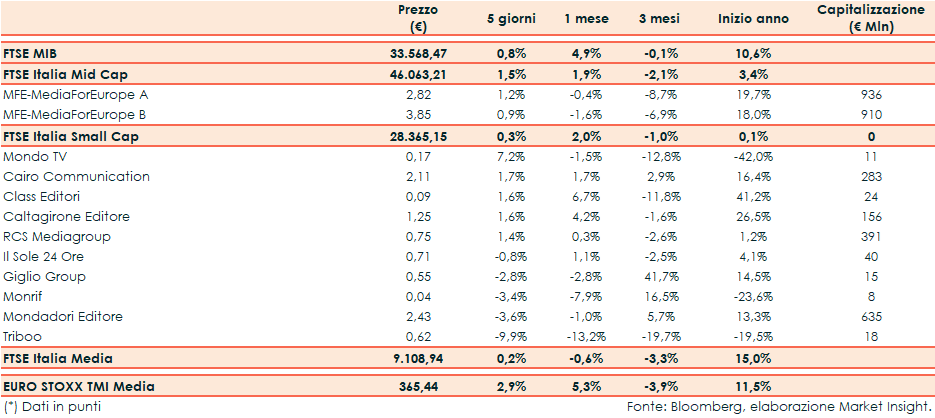Click the Prezzo (€) column header
The width and height of the screenshot is (935, 418).
[x=417, y=18]
